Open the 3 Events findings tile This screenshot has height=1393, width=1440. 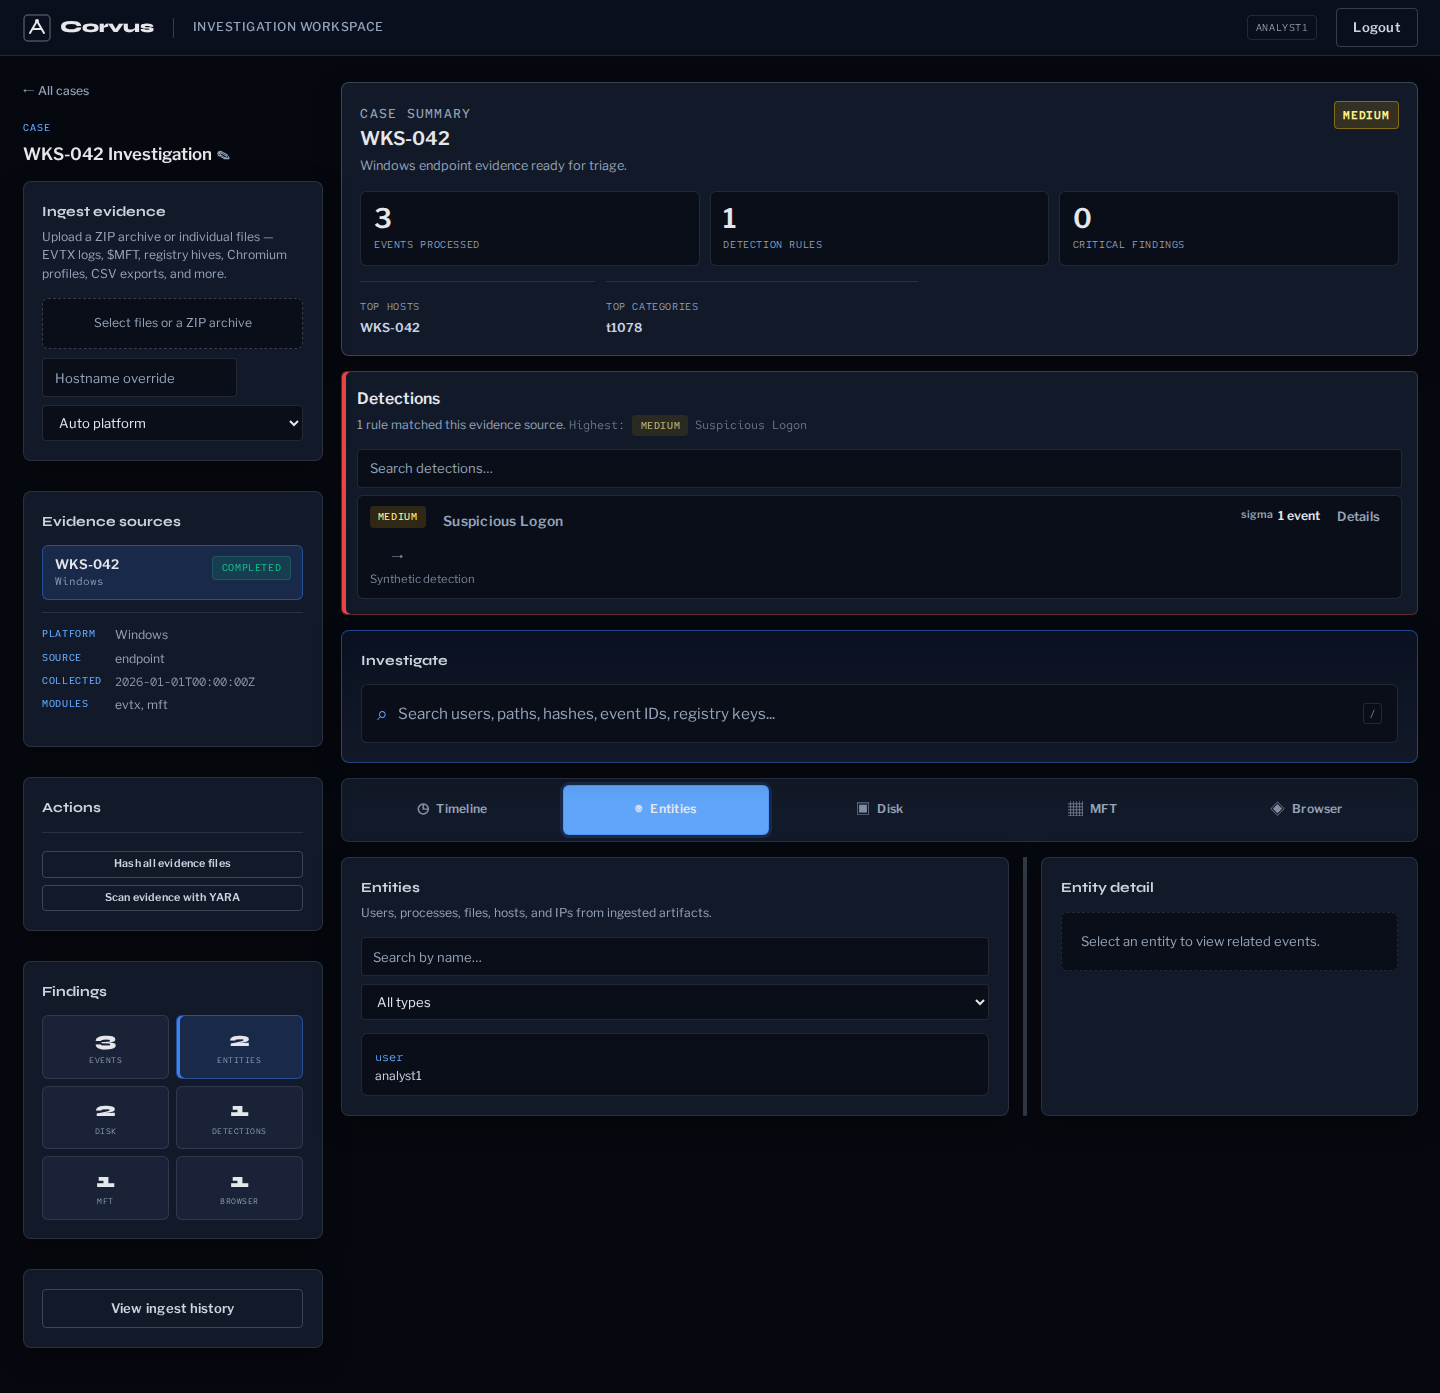(105, 1047)
